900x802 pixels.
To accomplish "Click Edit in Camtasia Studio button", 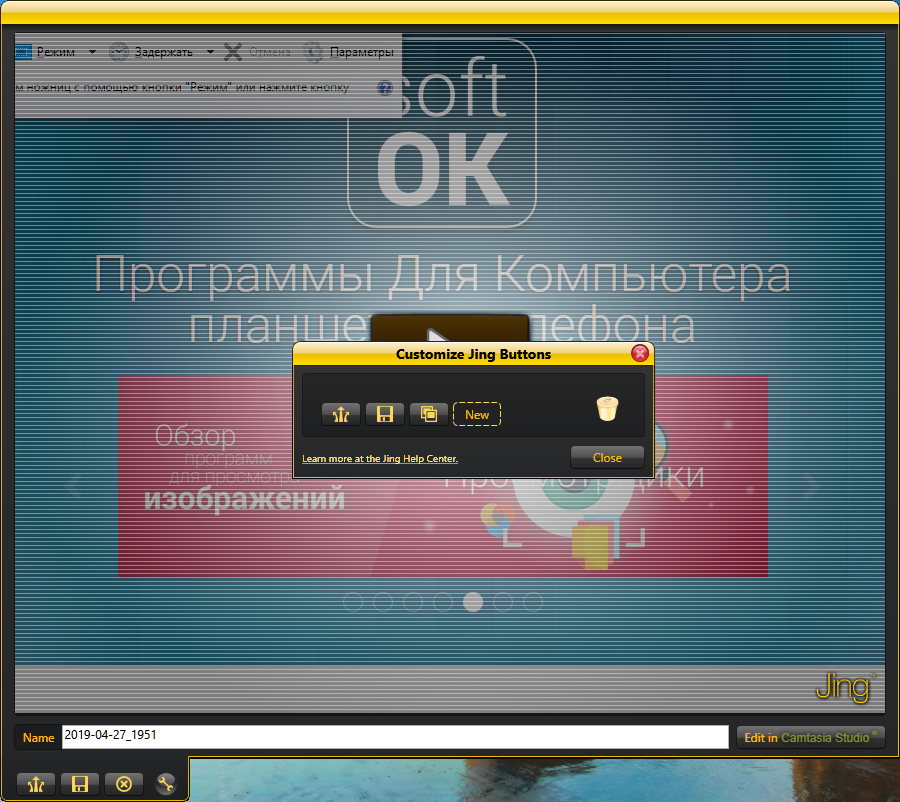I will [810, 737].
